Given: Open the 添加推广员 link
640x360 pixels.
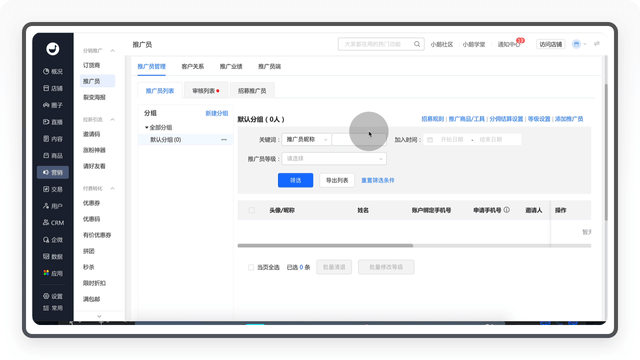Looking at the screenshot, I should click(x=569, y=119).
